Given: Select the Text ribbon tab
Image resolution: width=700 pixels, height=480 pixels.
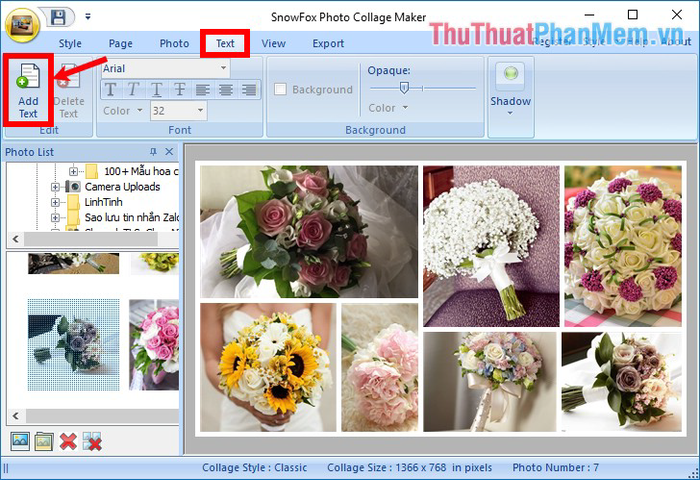Looking at the screenshot, I should tap(225, 43).
